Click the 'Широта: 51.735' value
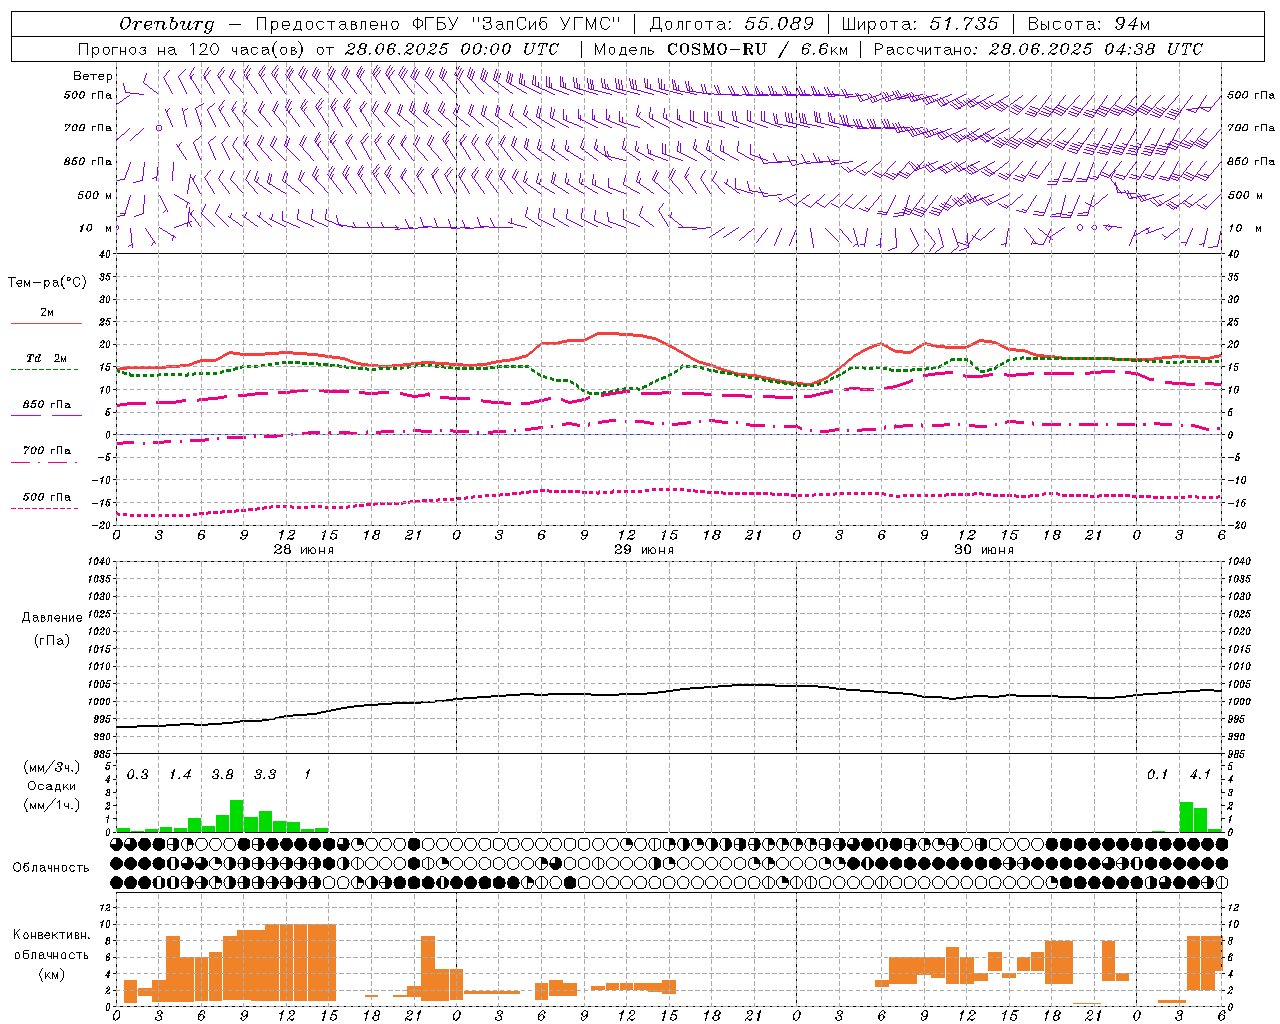1280x1024 pixels. click(x=920, y=24)
